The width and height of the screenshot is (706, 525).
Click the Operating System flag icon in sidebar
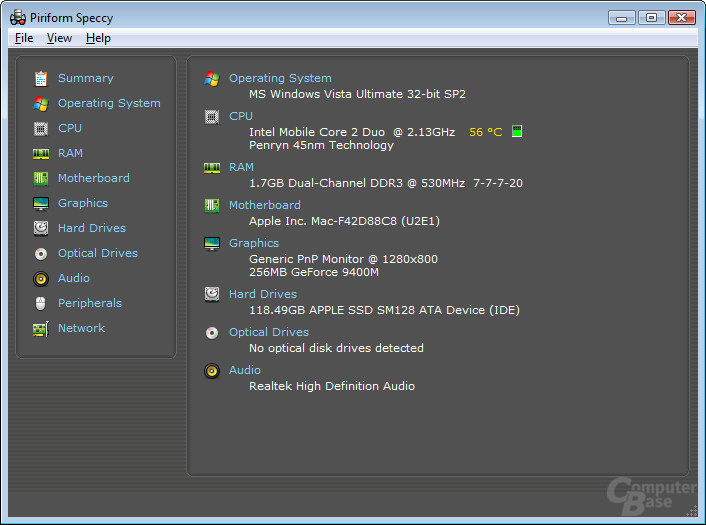point(41,104)
